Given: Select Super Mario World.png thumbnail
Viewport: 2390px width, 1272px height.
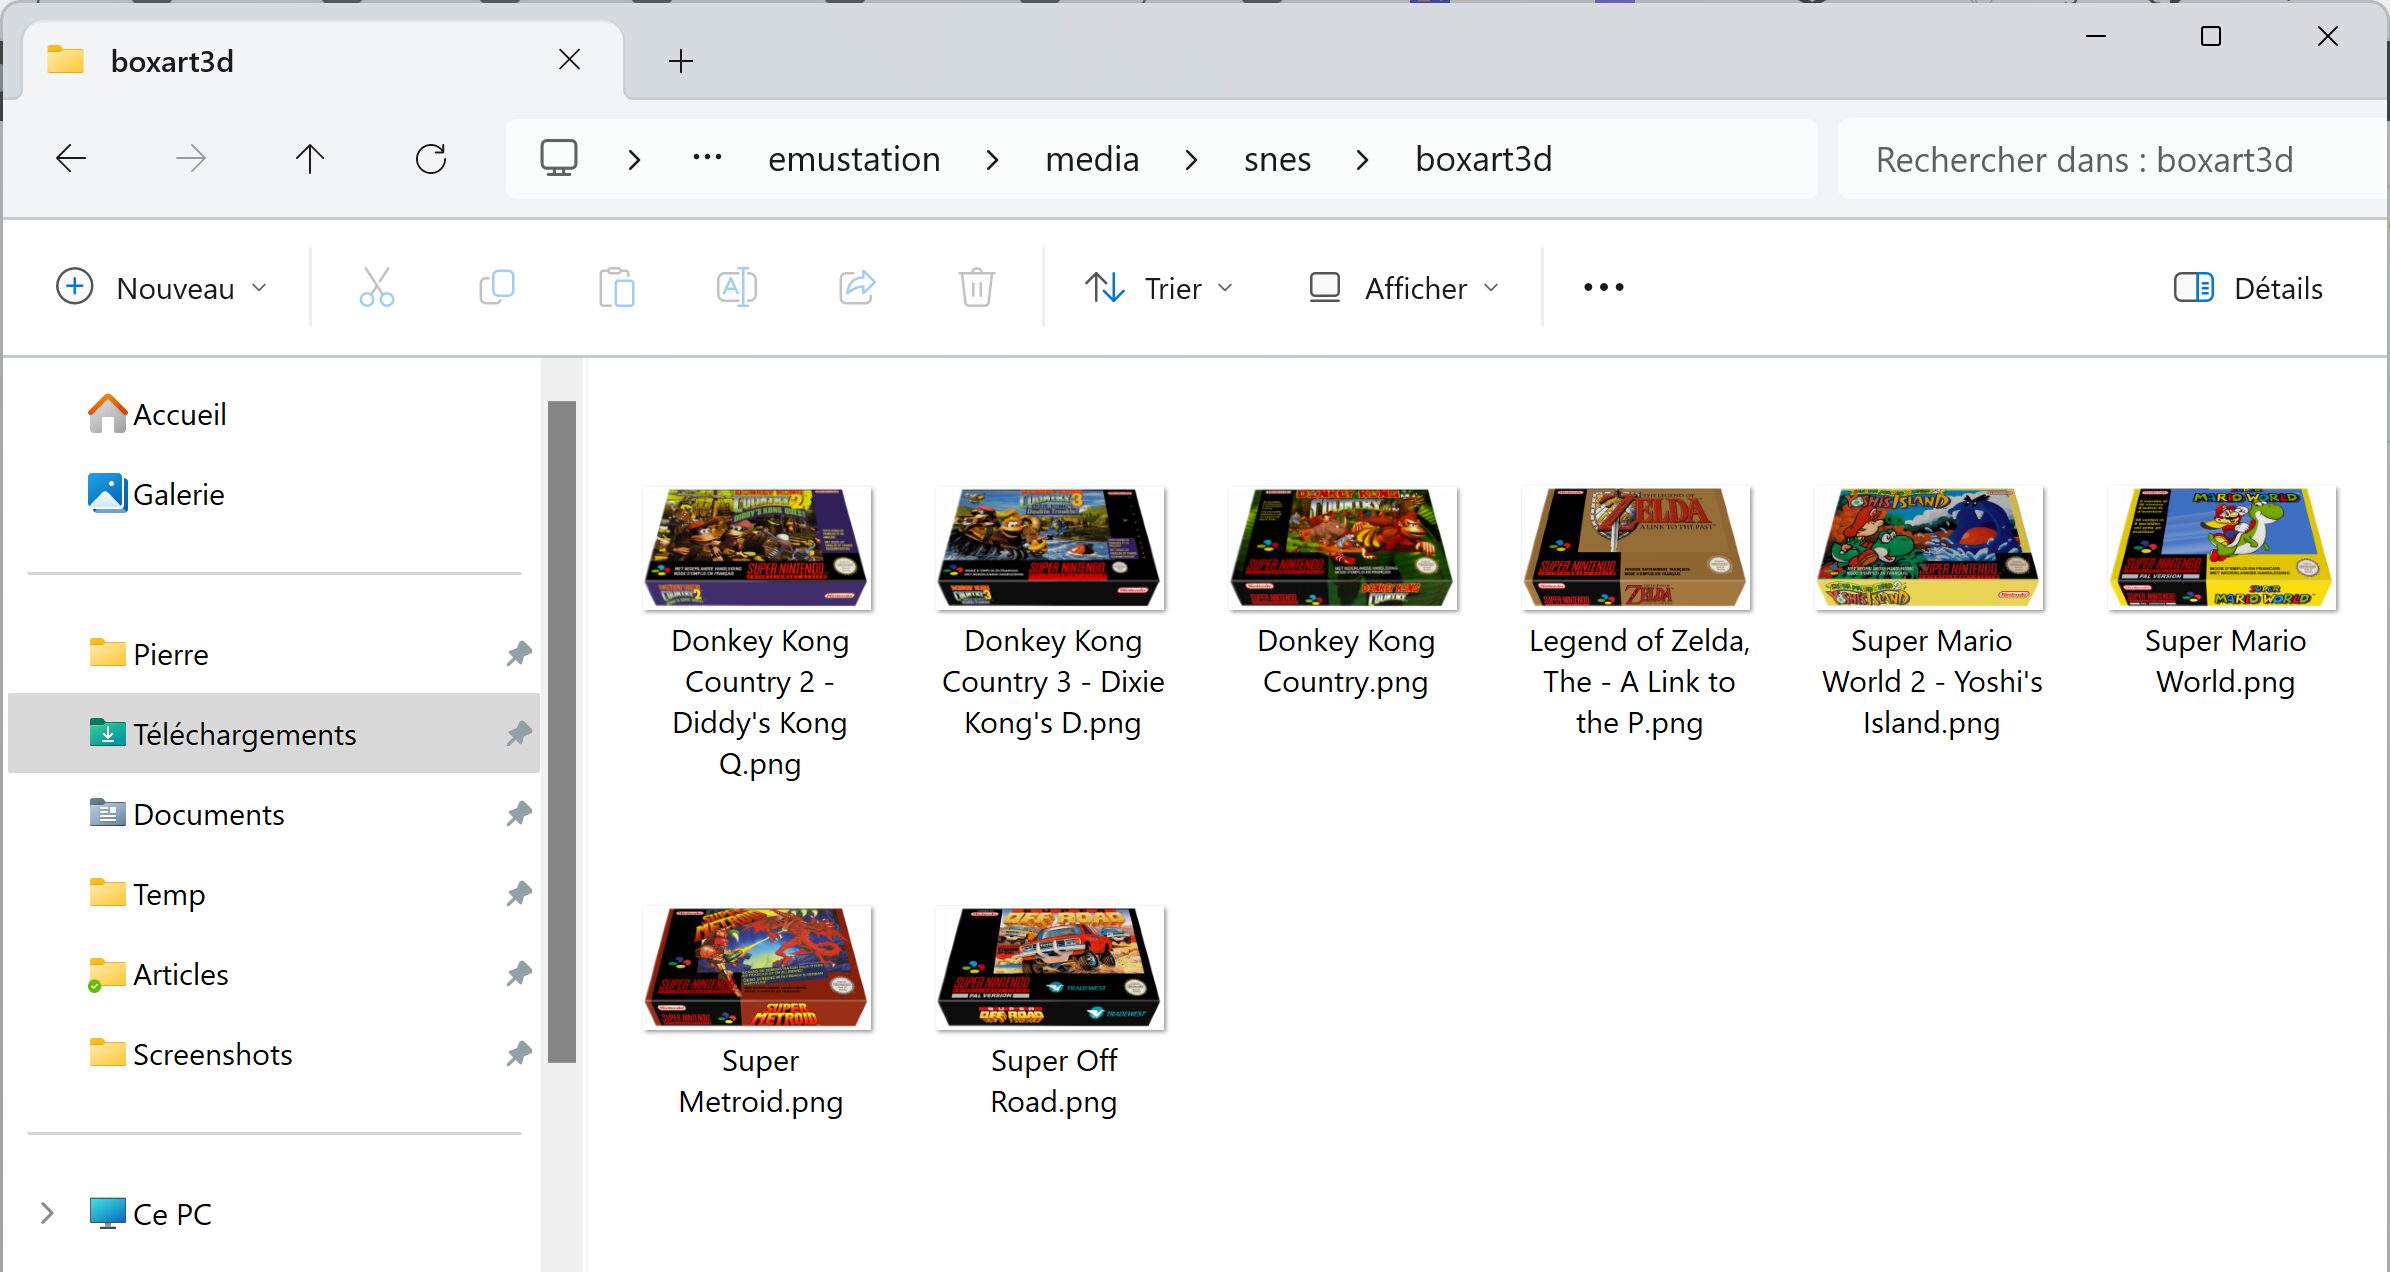Looking at the screenshot, I should coord(2224,548).
